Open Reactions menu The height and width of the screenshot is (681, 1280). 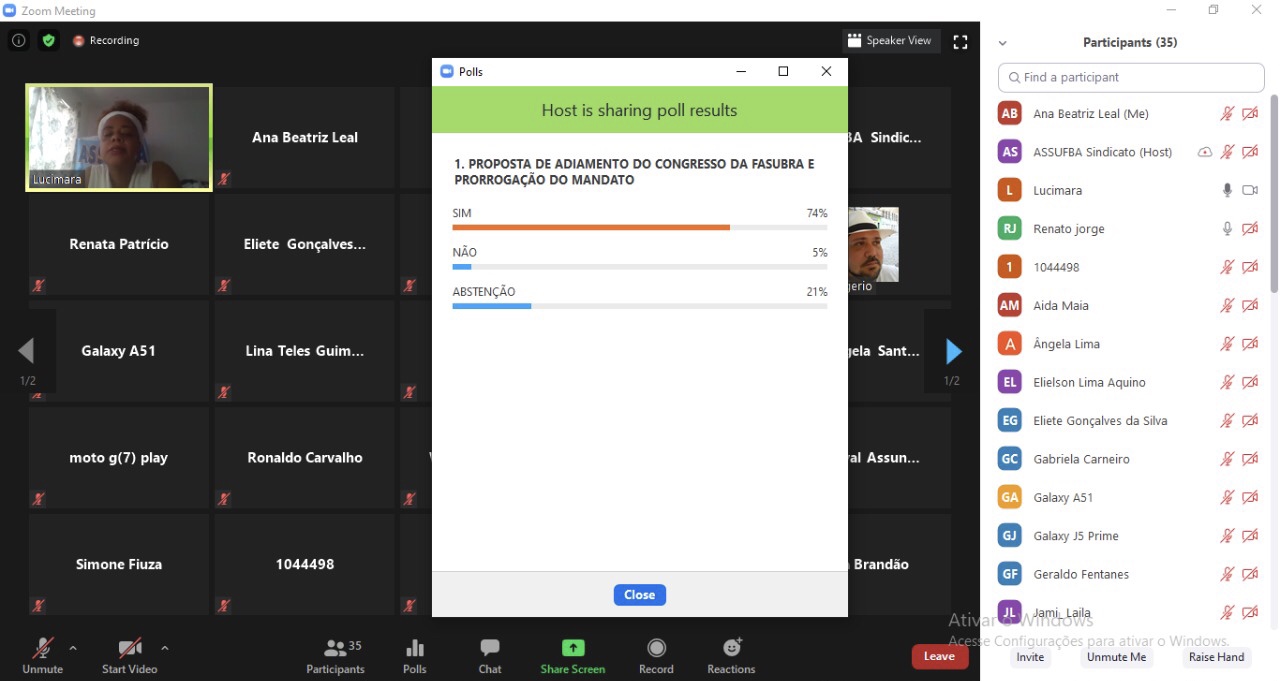point(731,656)
